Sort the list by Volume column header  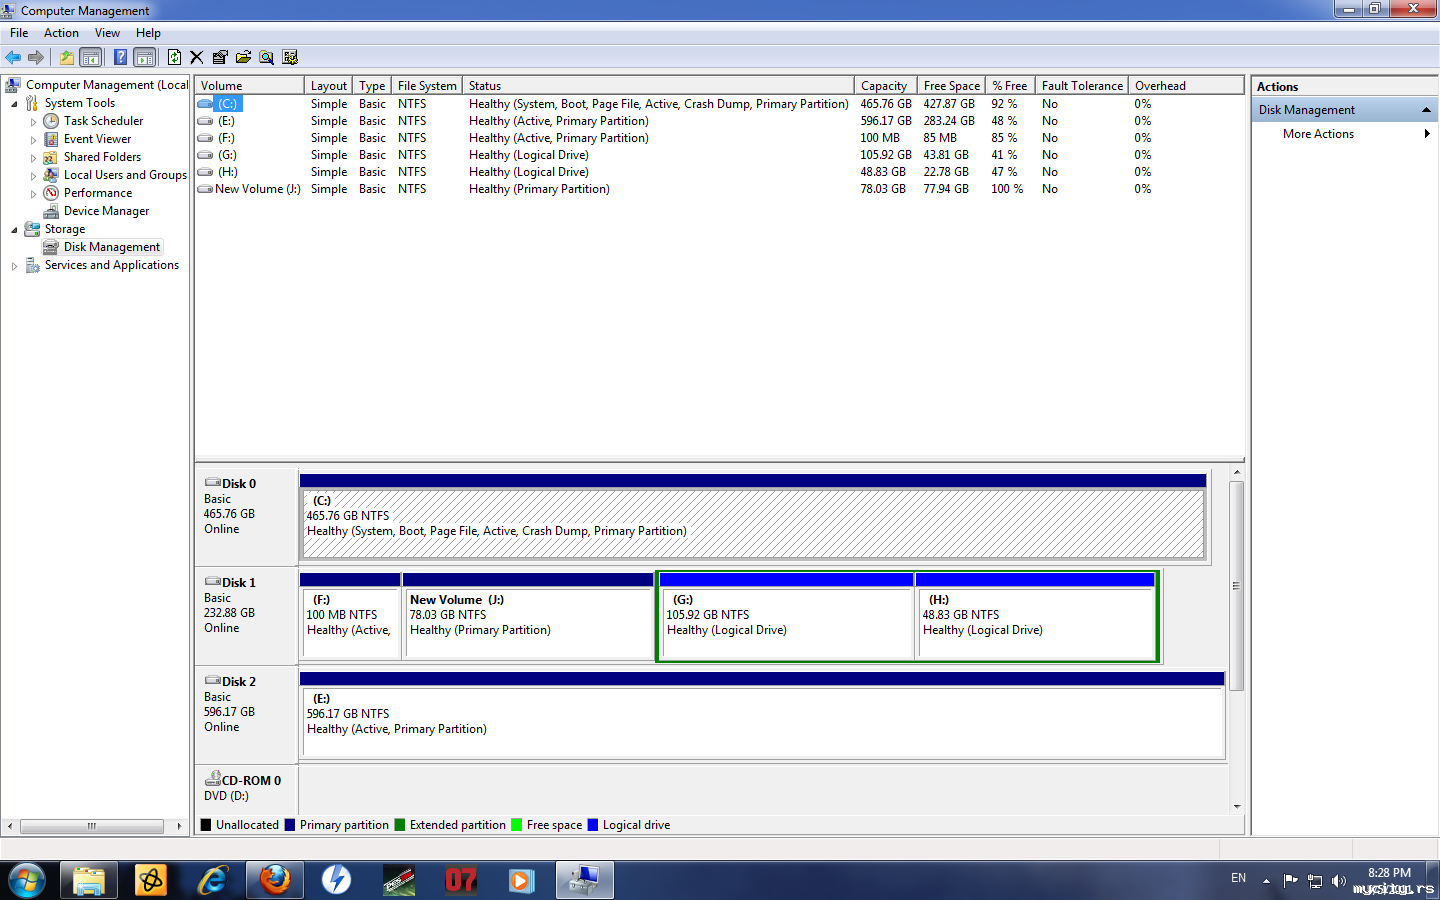(249, 86)
